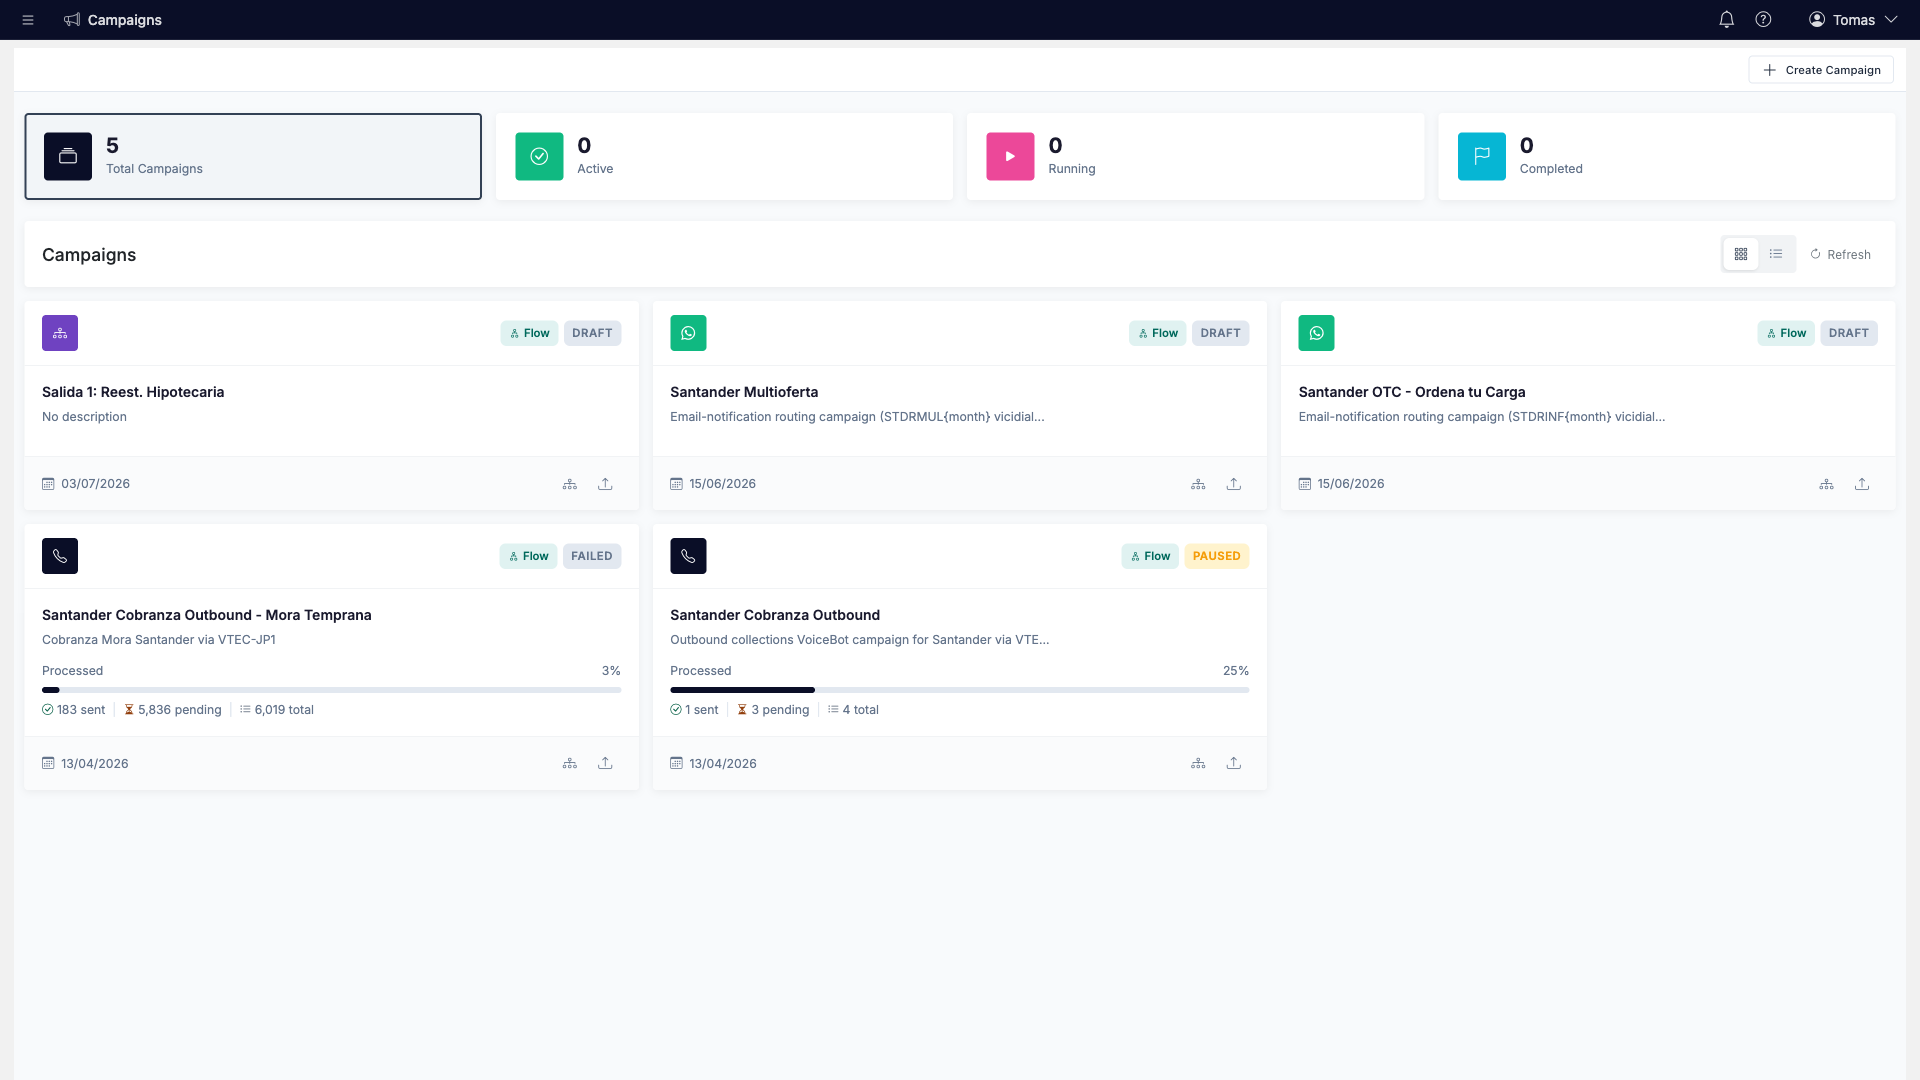Switch to list view
Image resolution: width=1920 pixels, height=1080 pixels.
(1776, 254)
